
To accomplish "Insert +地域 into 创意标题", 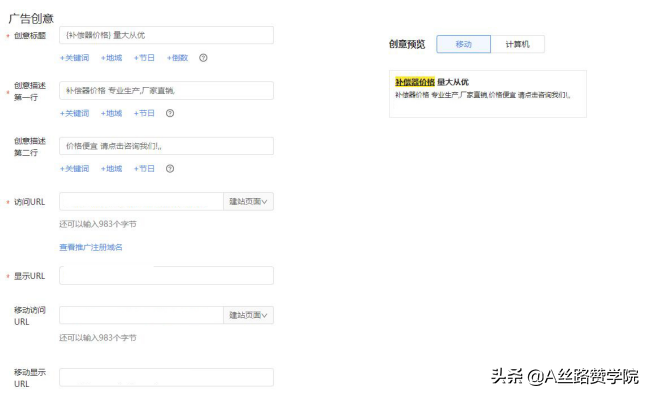I will (x=112, y=58).
